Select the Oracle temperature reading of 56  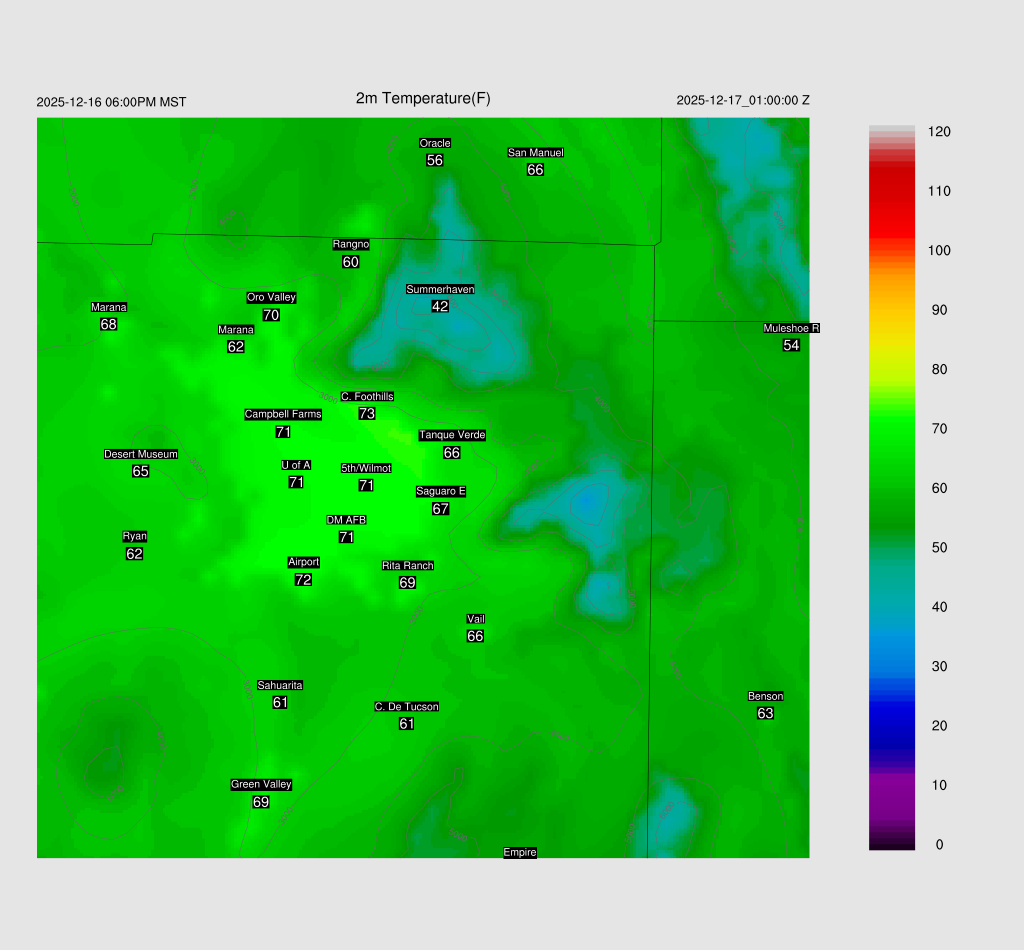(435, 160)
